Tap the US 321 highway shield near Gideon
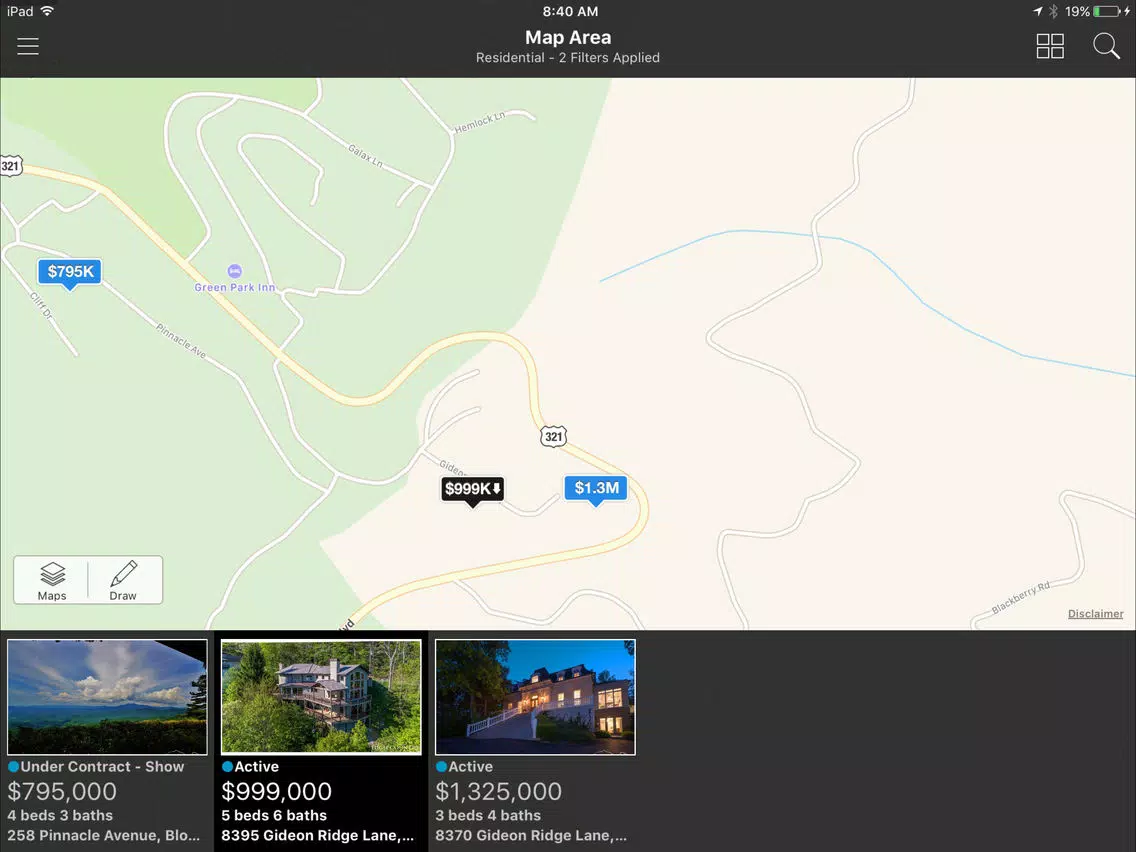The height and width of the screenshot is (852, 1136). point(553,436)
